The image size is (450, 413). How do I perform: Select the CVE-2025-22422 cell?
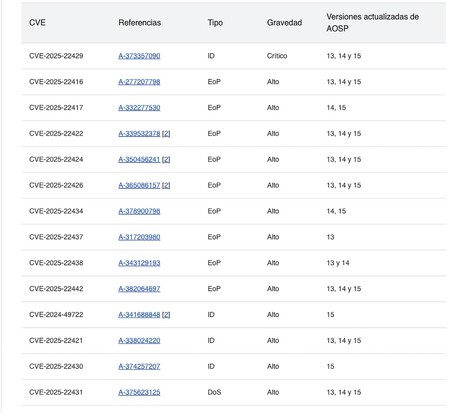pos(56,134)
